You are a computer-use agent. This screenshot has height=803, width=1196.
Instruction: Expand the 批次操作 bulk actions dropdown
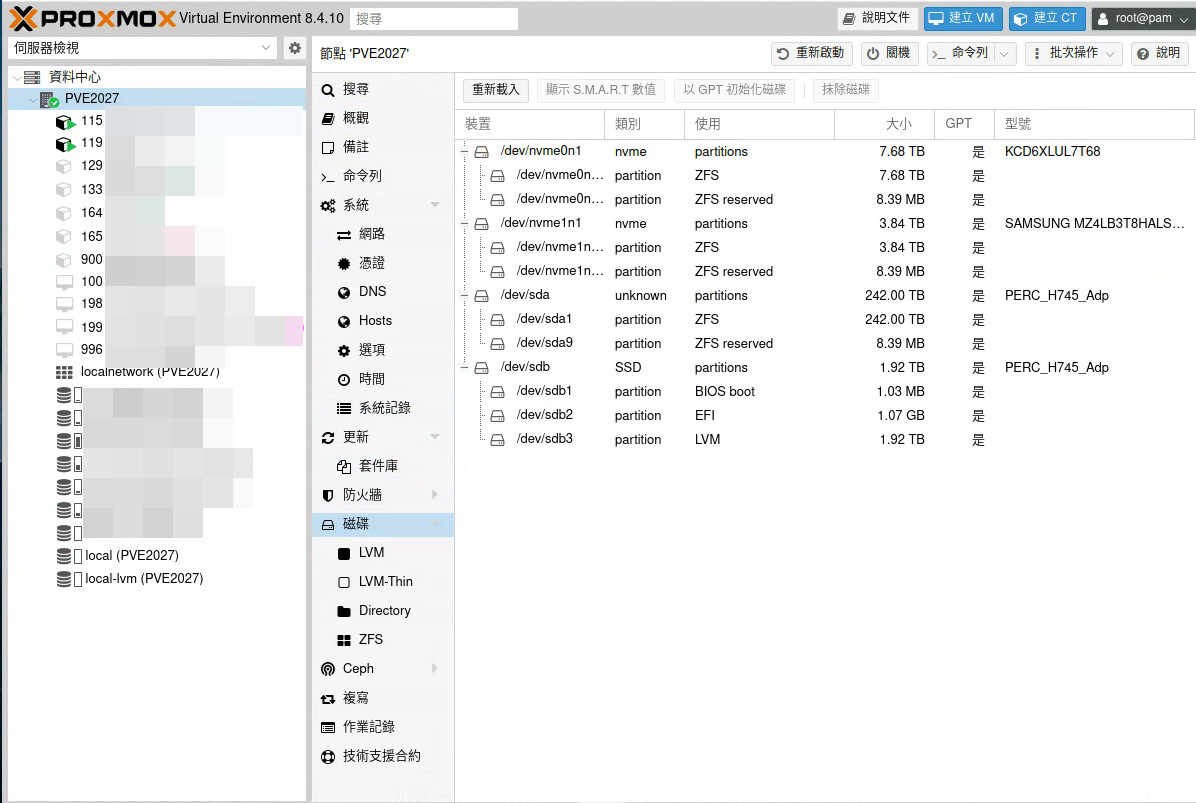pyautogui.click(x=1073, y=53)
